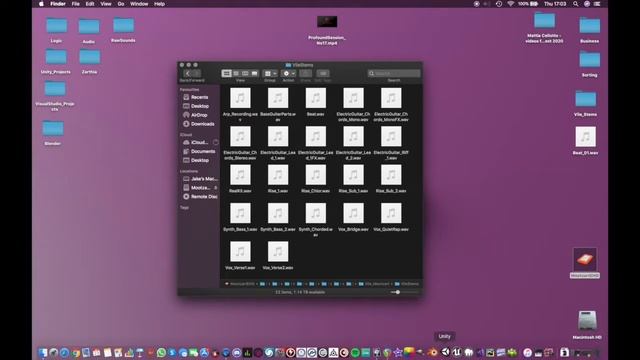This screenshot has height=360, width=640.
Task: Click the Edit Tags toolbar button
Action: [x=323, y=73]
